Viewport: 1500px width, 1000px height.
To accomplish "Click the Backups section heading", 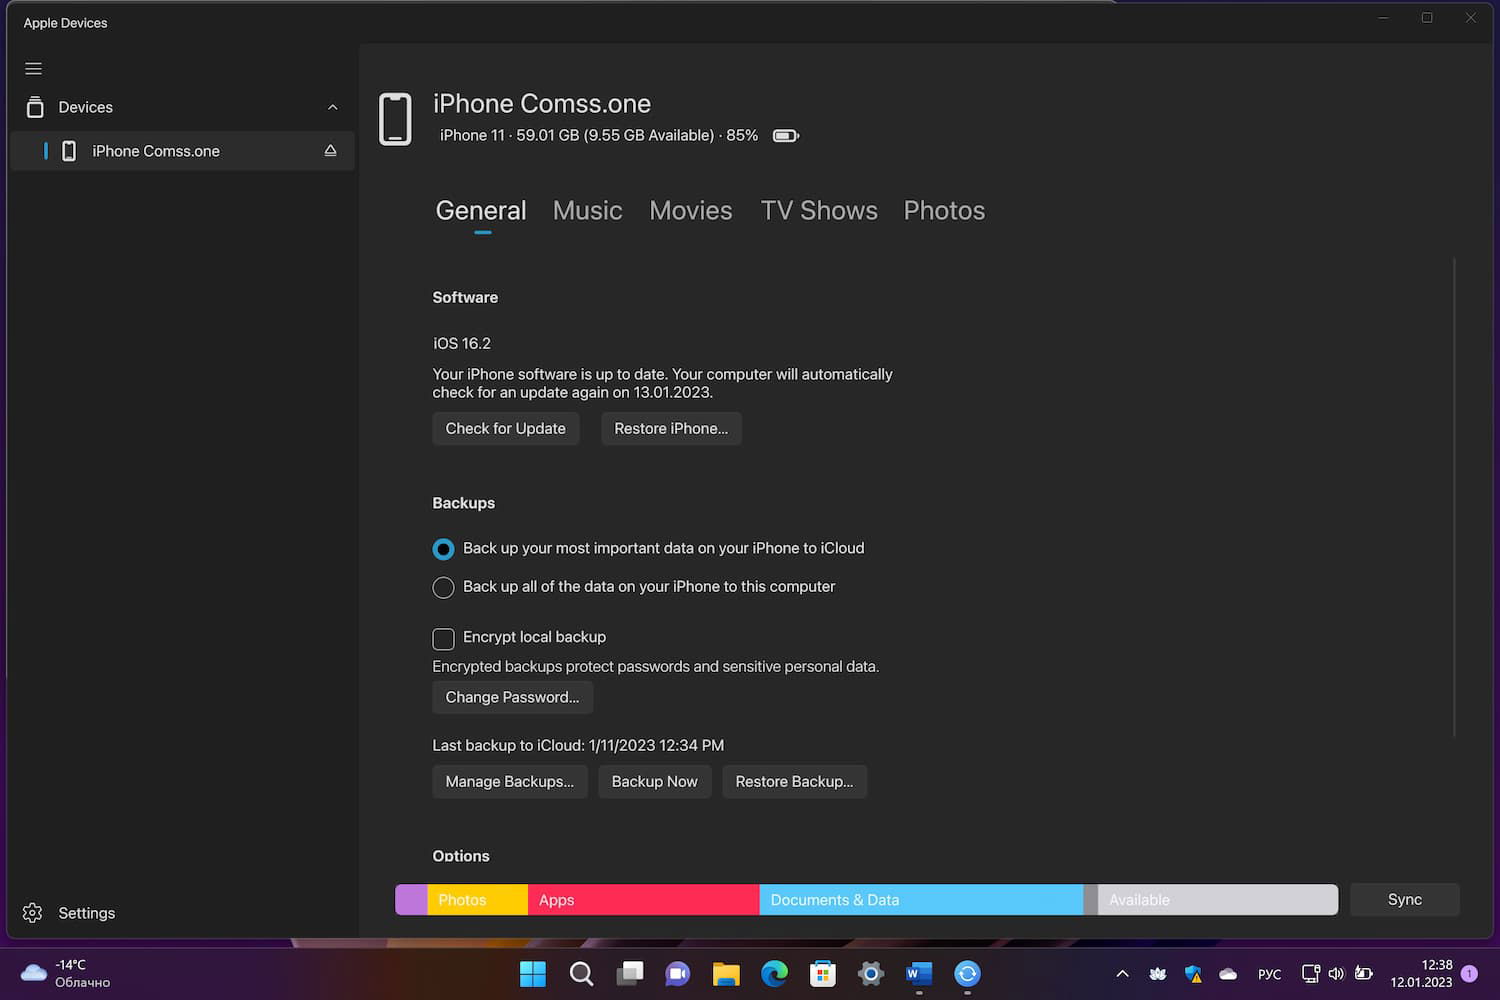I will pos(464,503).
